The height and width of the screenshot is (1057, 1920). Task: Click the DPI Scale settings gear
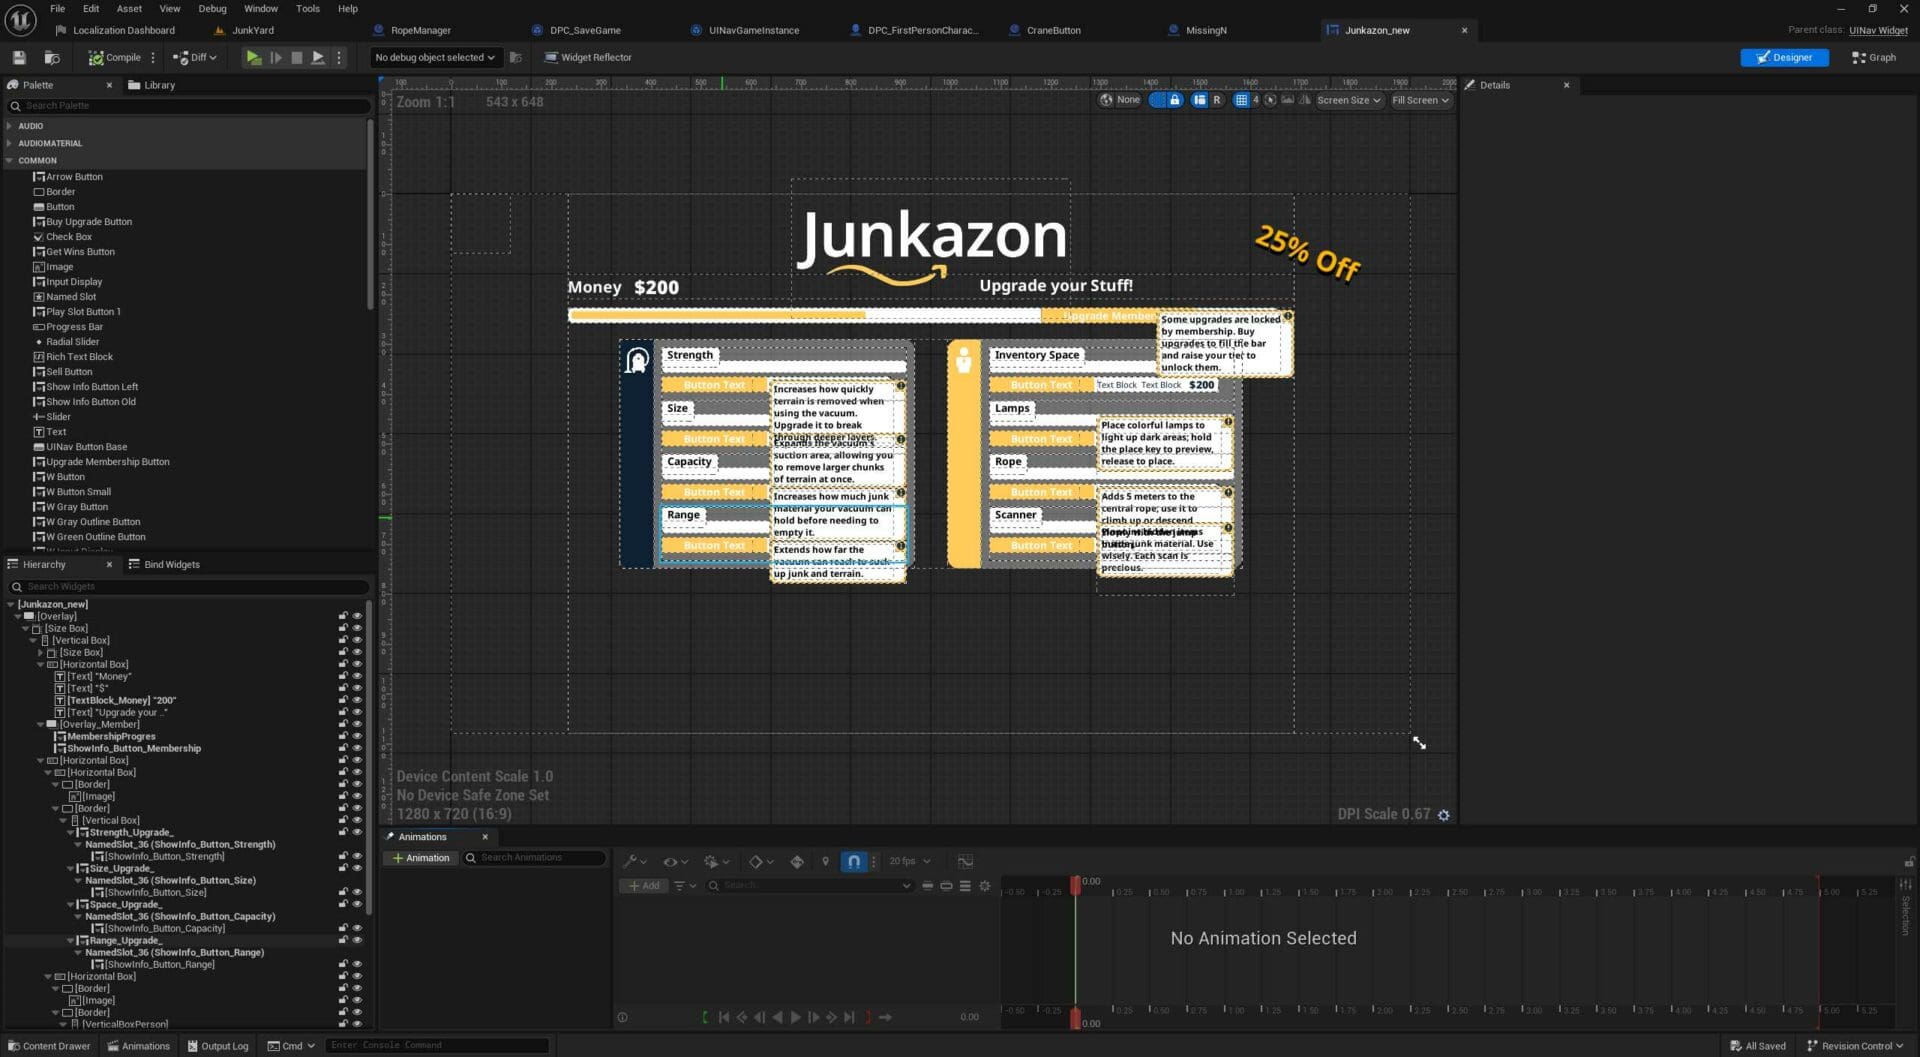(1443, 815)
